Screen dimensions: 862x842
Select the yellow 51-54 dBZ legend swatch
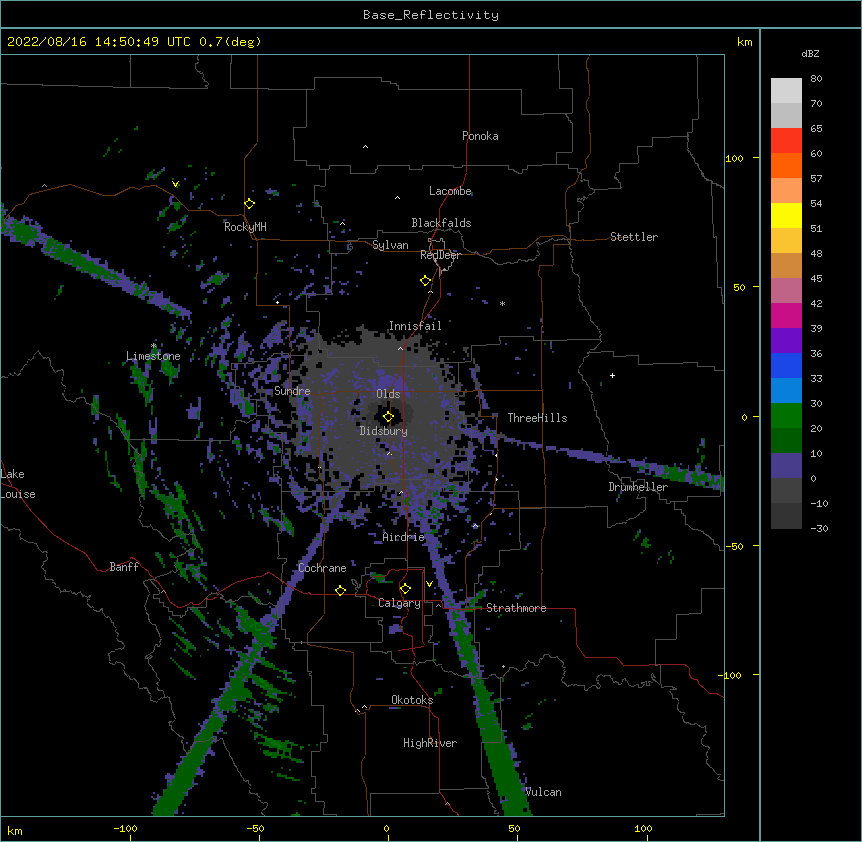(786, 215)
